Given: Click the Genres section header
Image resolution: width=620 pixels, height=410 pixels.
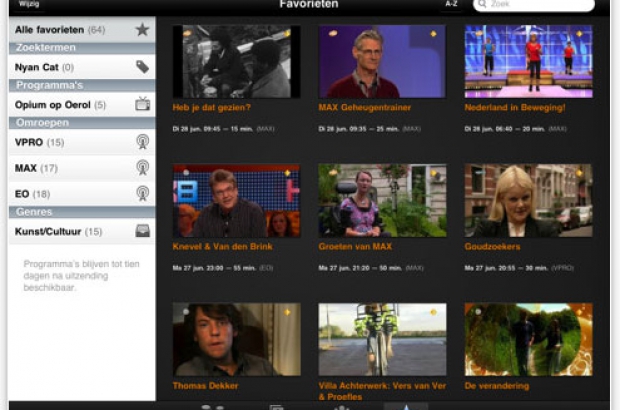Looking at the screenshot, I should pos(82,212).
